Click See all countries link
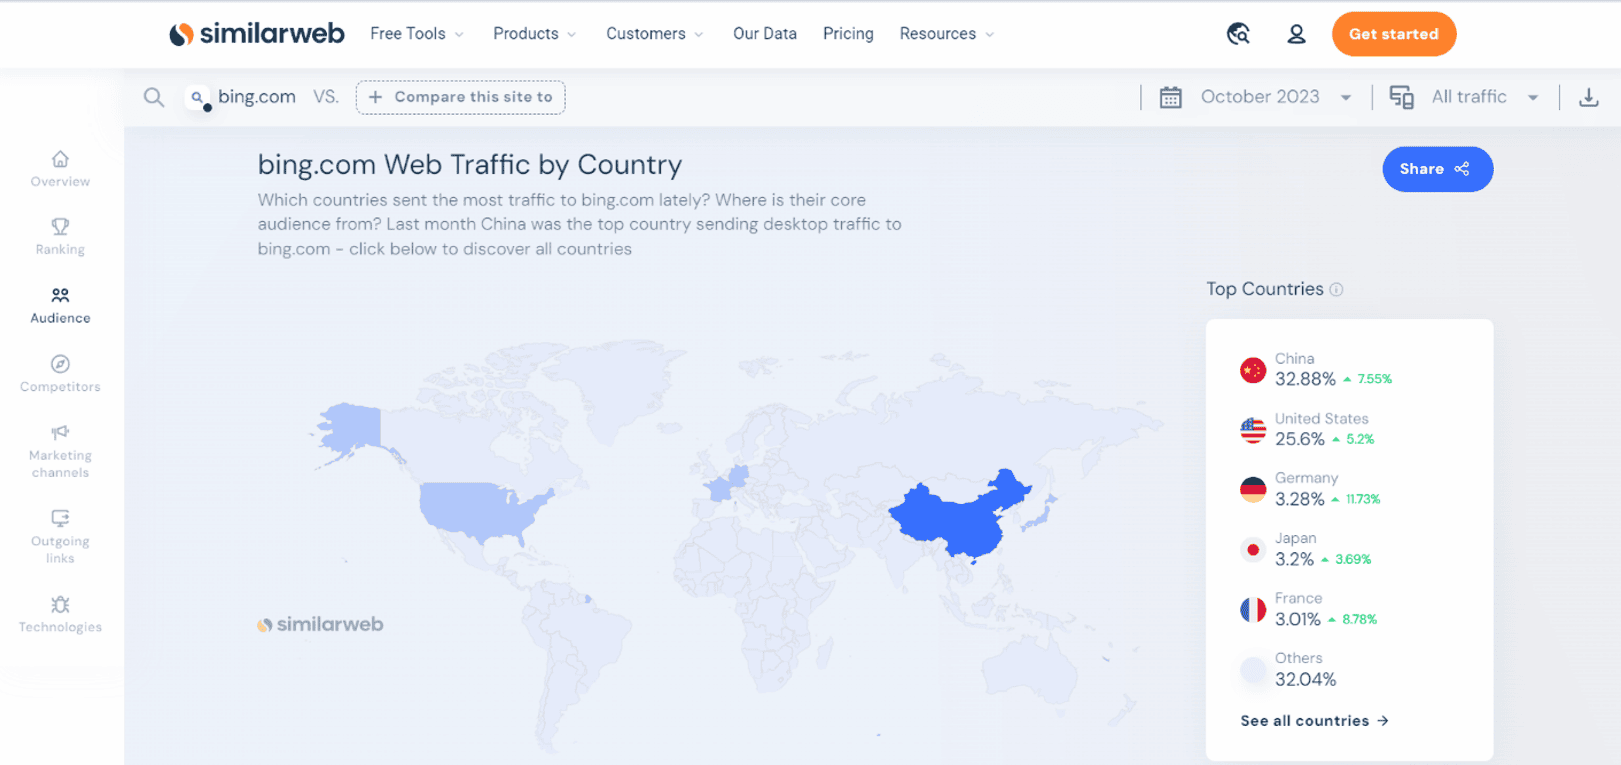The height and width of the screenshot is (765, 1621). (1314, 721)
